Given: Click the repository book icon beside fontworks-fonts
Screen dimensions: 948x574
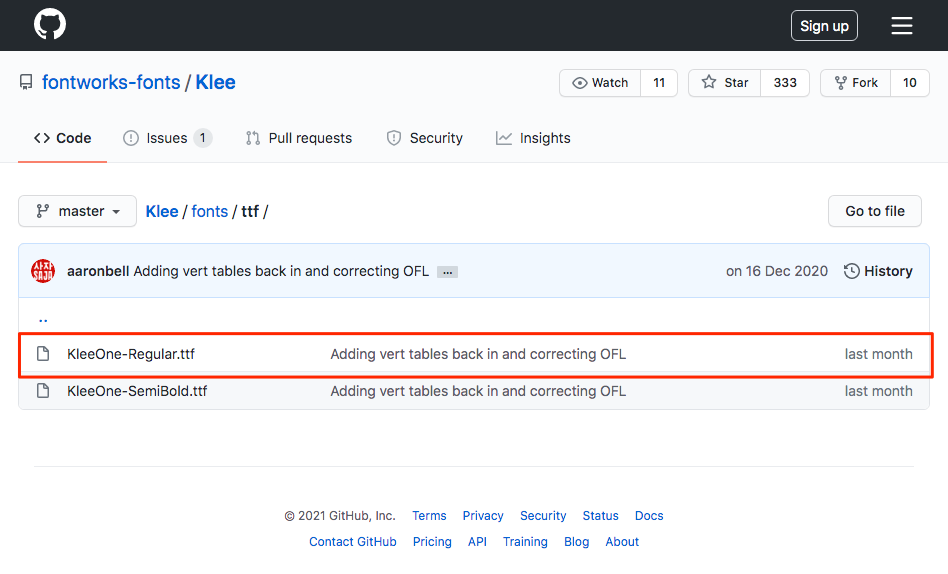Looking at the screenshot, I should point(26,82).
